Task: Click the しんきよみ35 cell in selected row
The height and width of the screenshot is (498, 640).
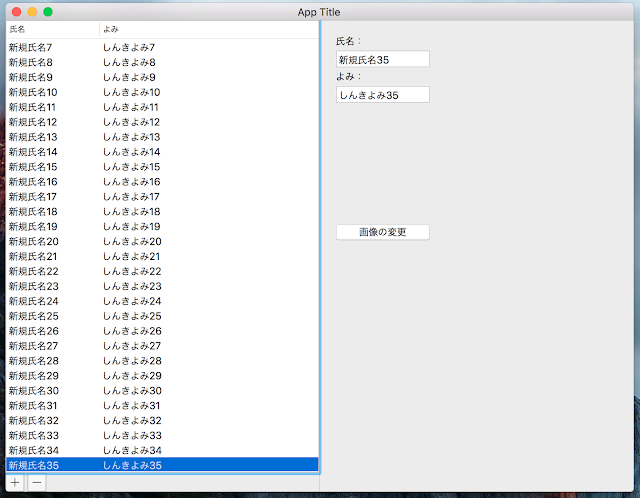Action: pos(132,465)
